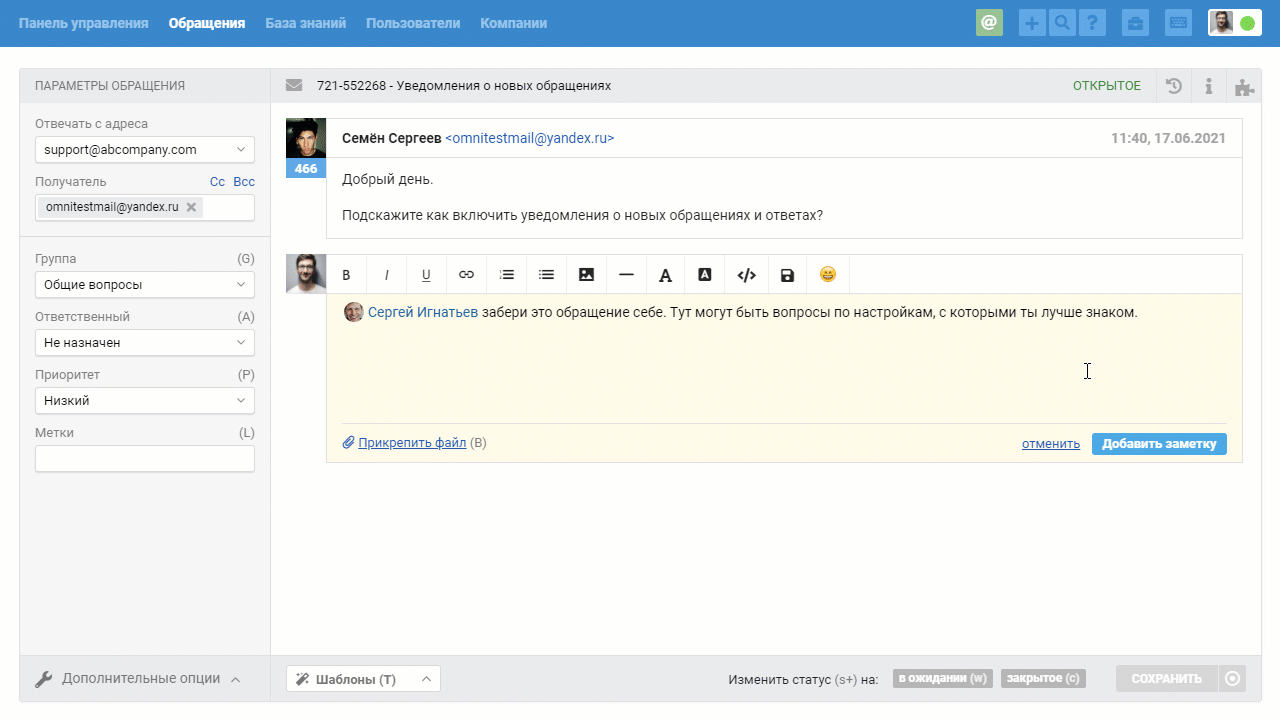Click the 'СОХРАНИТЬ' button
Image resolution: width=1280 pixels, height=720 pixels.
(x=1167, y=679)
